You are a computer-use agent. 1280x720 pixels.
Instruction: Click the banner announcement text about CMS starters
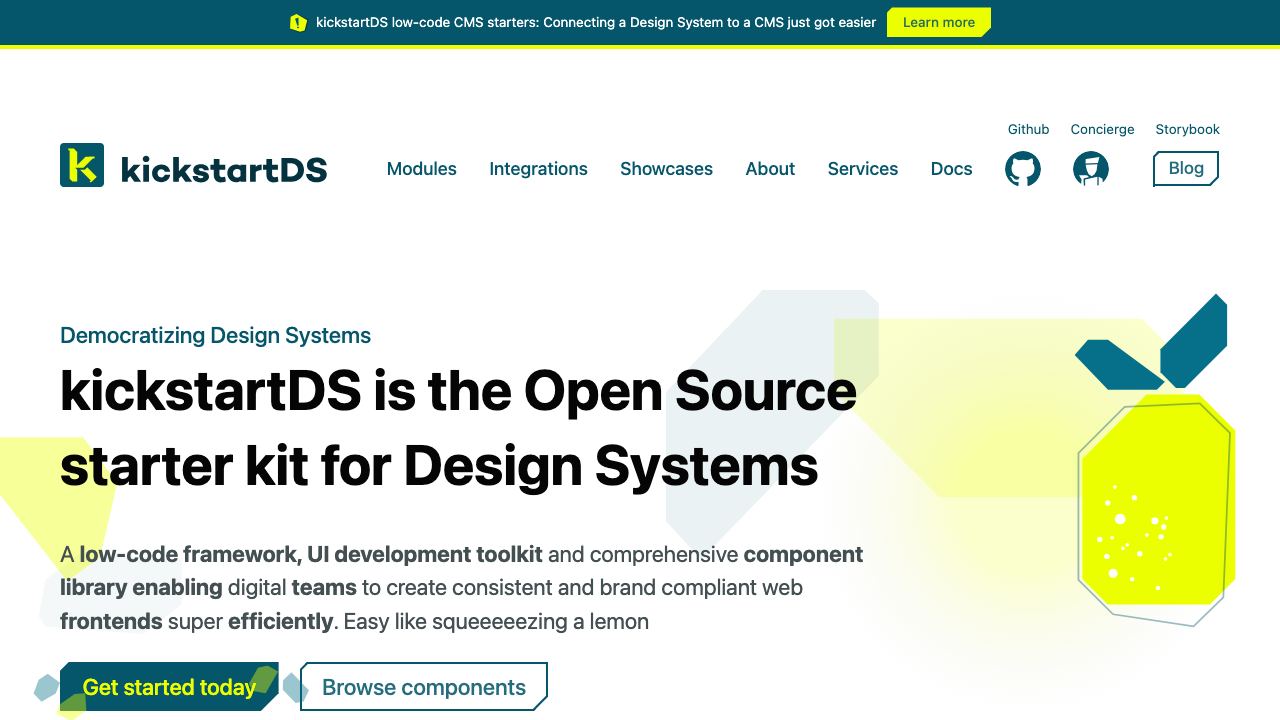(x=596, y=22)
